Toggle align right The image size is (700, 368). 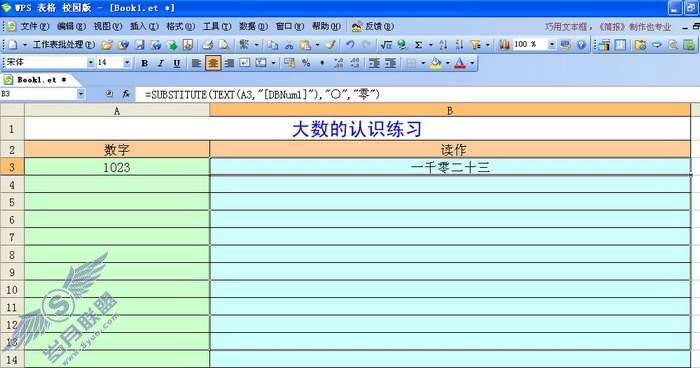tap(229, 63)
